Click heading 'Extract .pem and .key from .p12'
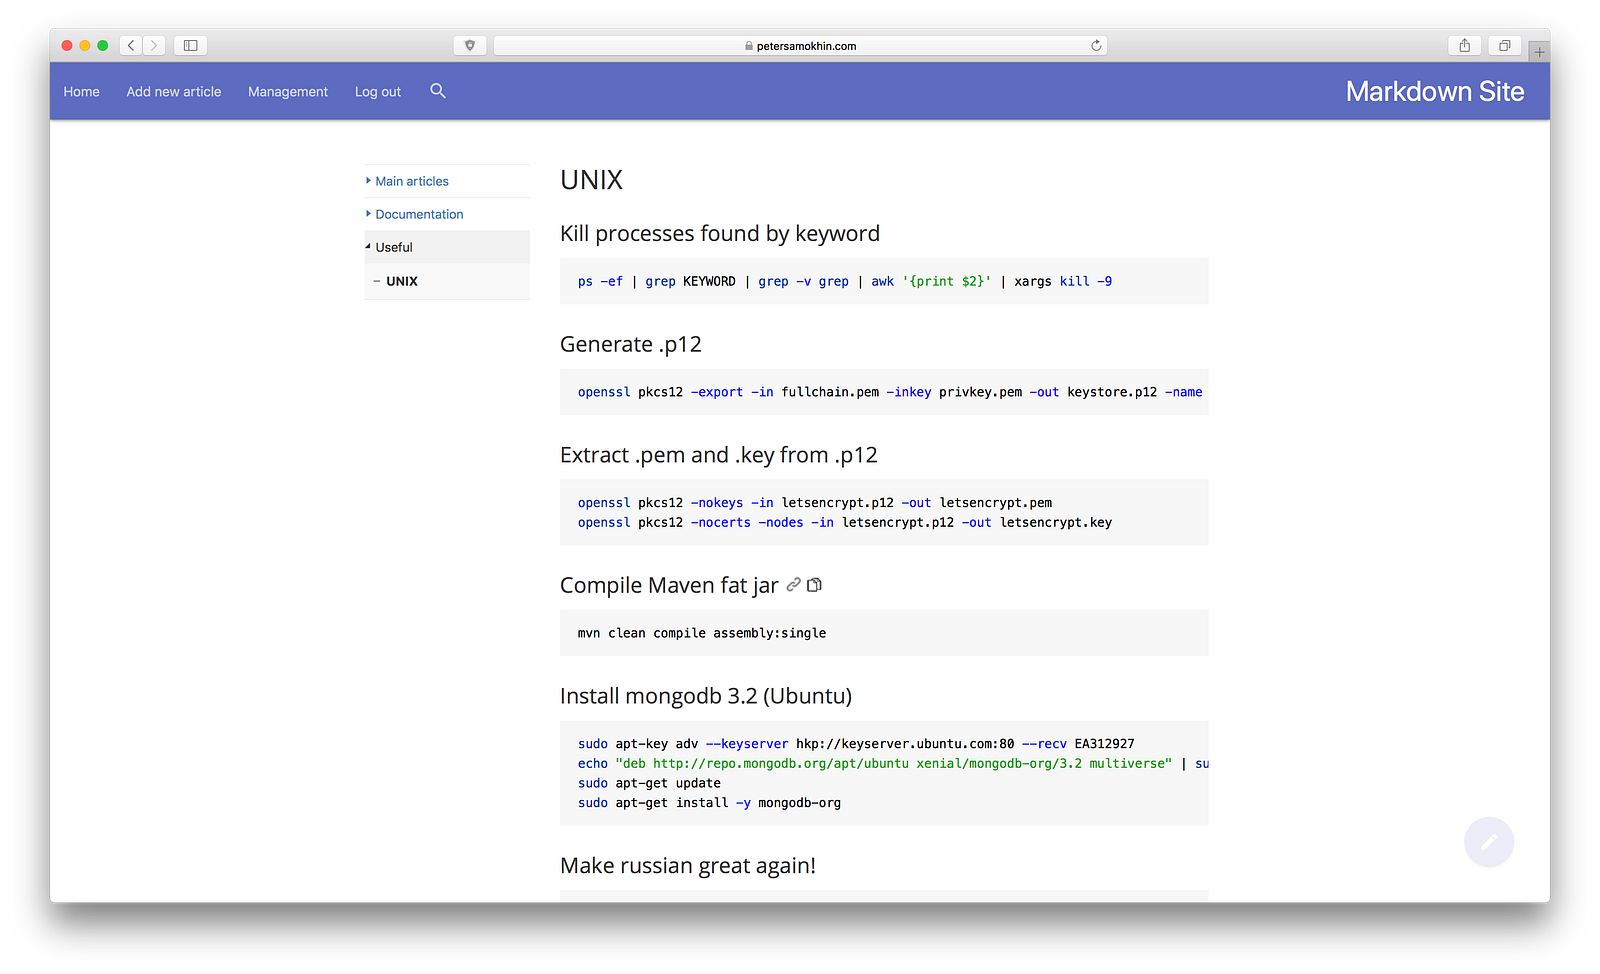This screenshot has height=974, width=1600. [719, 455]
